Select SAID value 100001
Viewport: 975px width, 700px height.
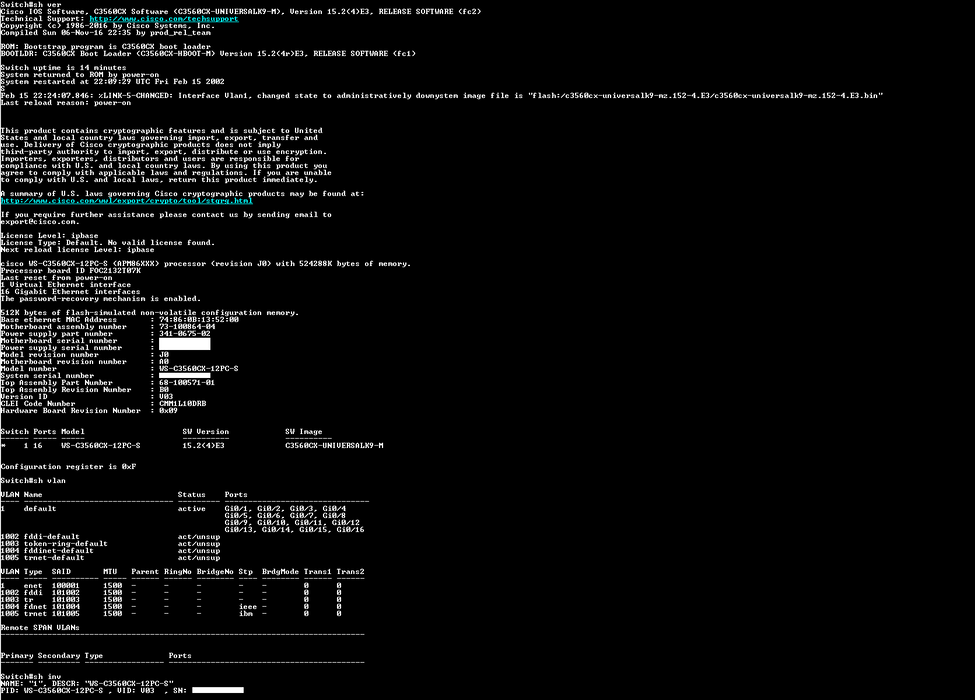pos(66,586)
